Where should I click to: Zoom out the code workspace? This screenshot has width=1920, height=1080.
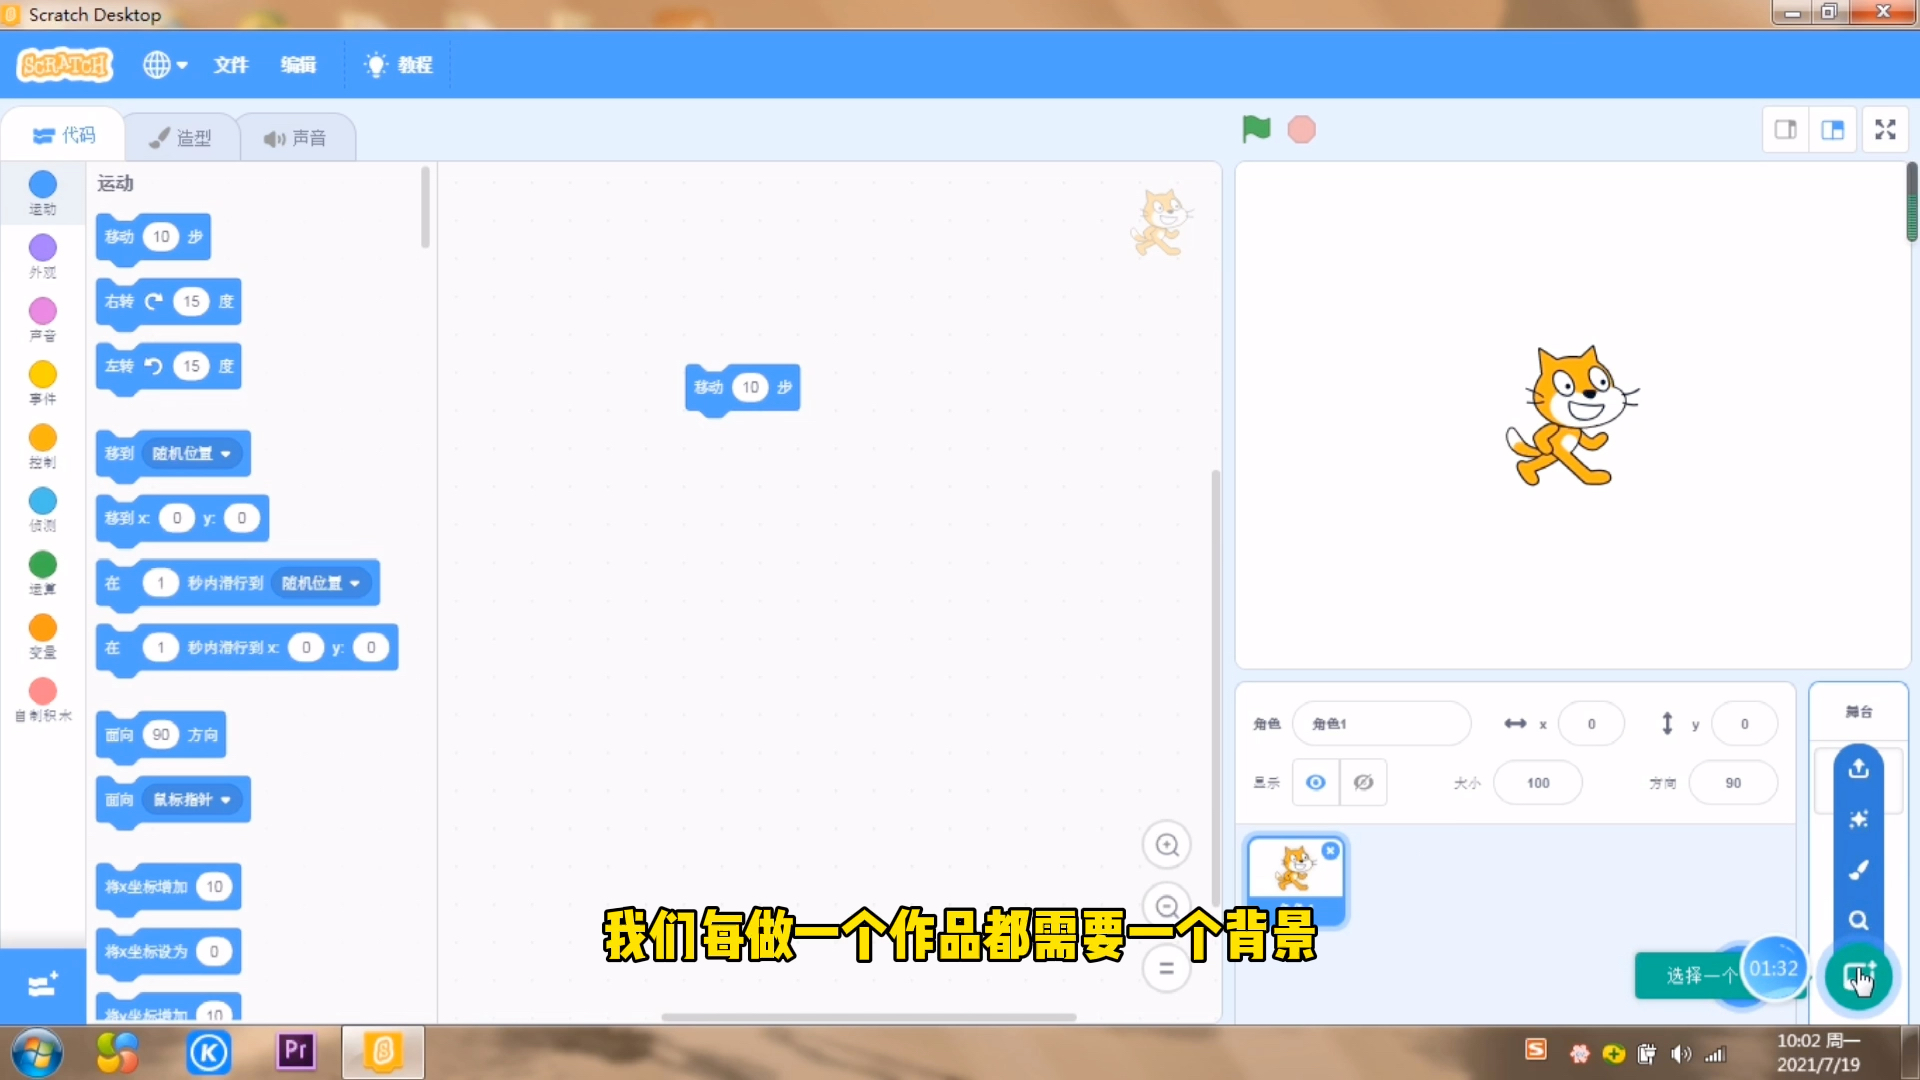pos(1166,906)
